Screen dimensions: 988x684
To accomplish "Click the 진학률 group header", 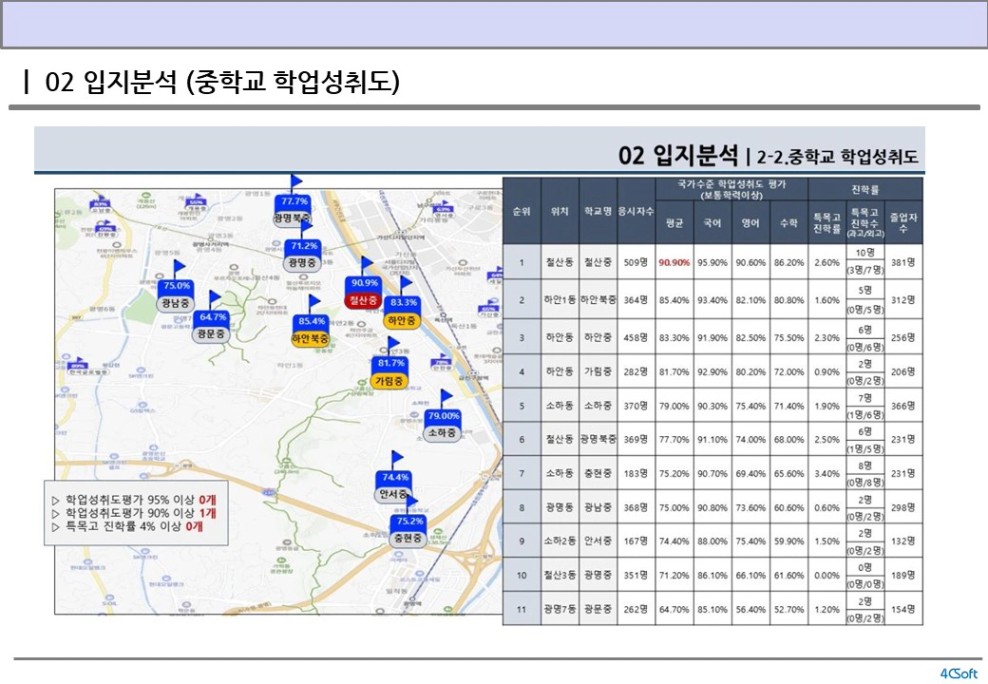I will coord(865,190).
